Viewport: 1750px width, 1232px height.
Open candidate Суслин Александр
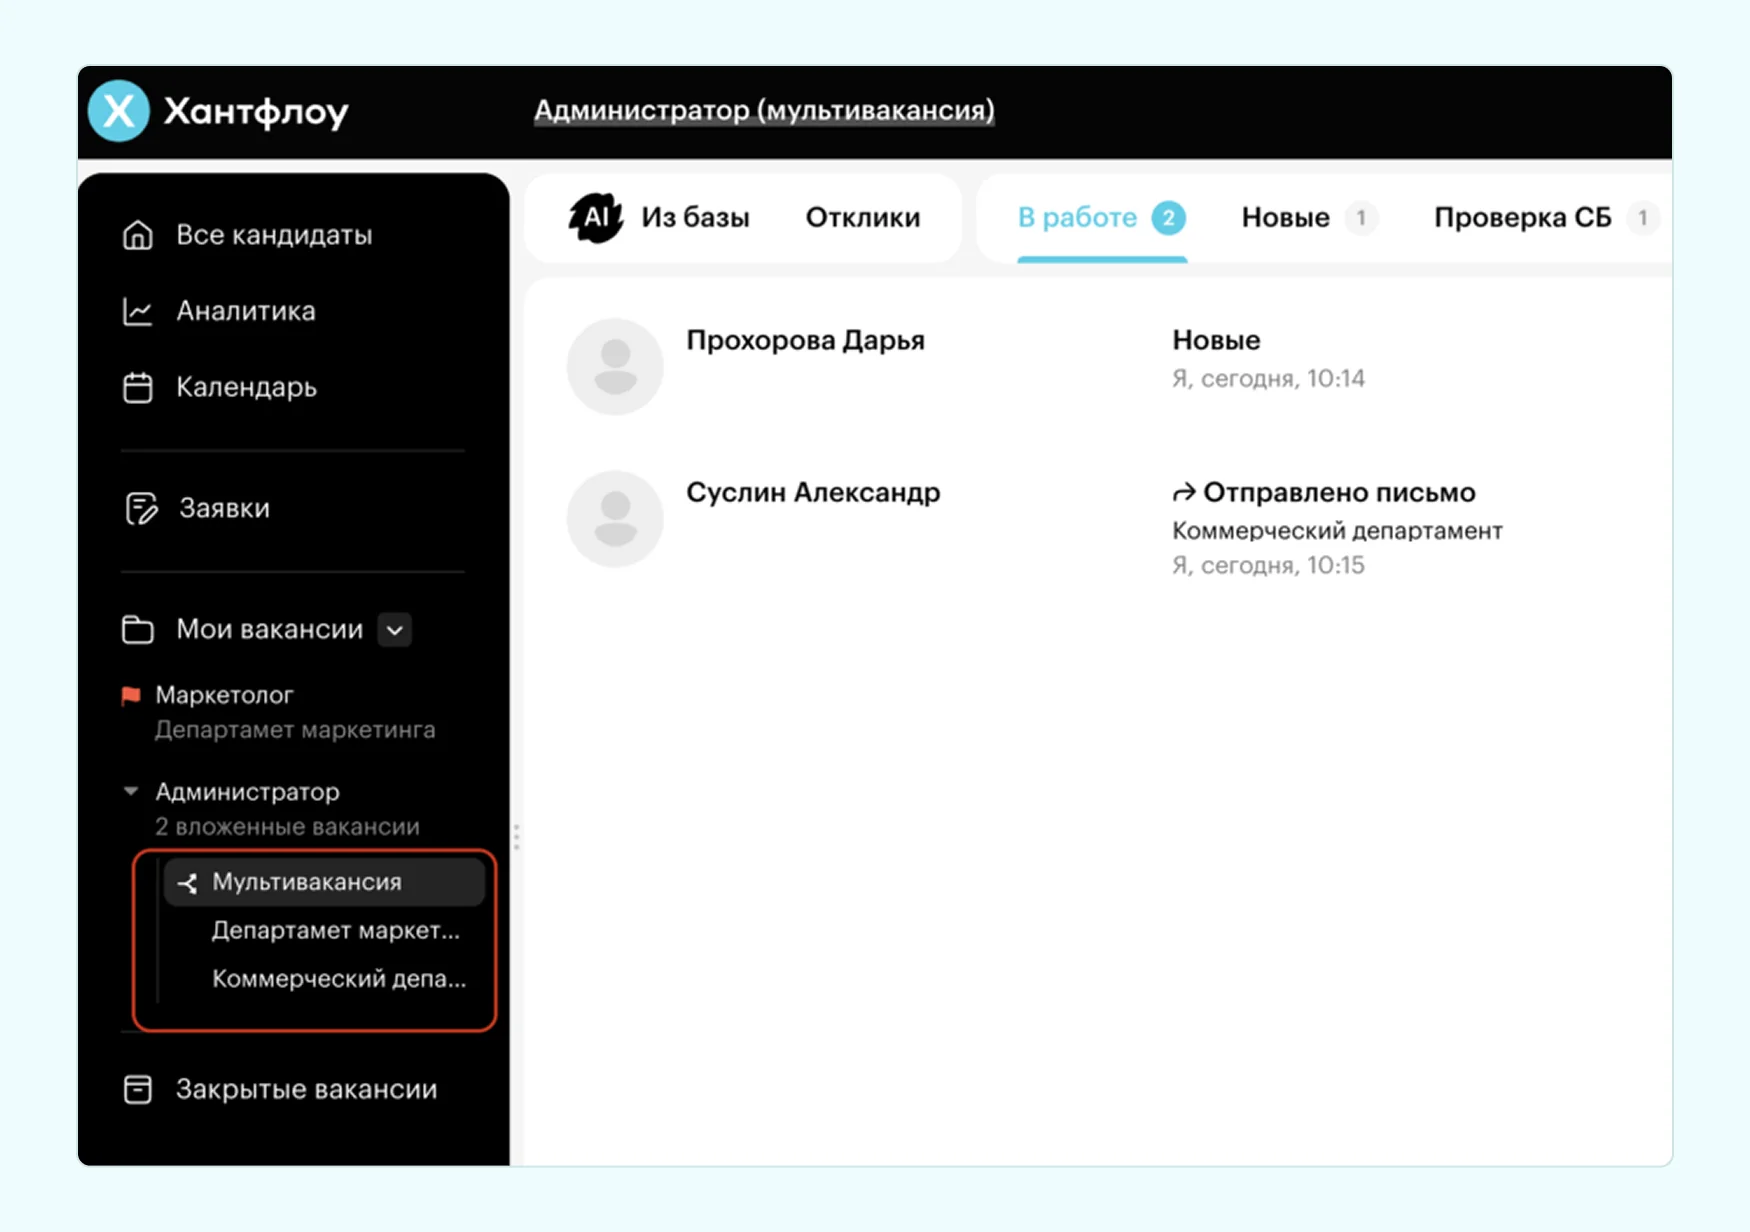[813, 492]
